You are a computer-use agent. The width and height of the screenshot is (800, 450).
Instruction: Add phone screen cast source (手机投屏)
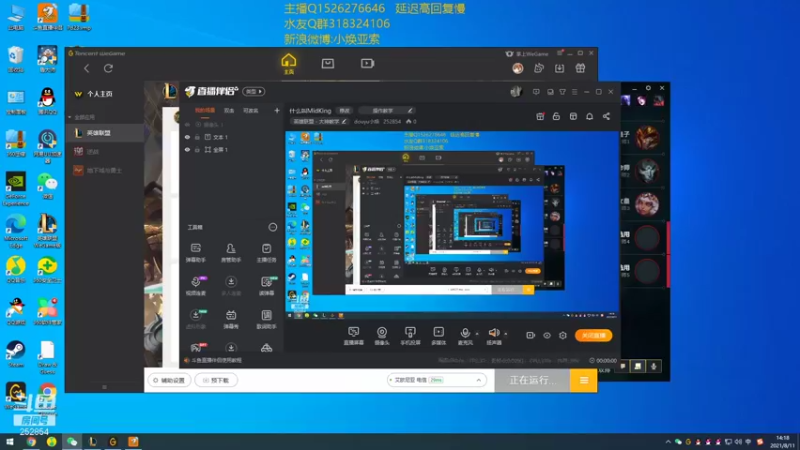[410, 336]
